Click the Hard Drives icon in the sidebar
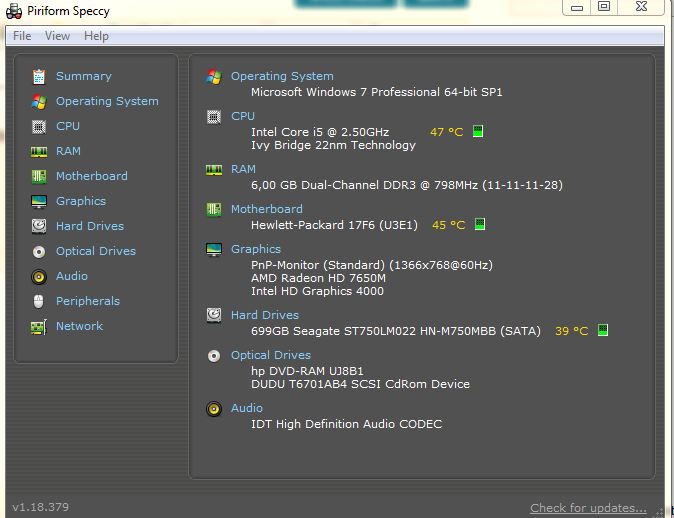Image resolution: width=674 pixels, height=518 pixels. (39, 226)
